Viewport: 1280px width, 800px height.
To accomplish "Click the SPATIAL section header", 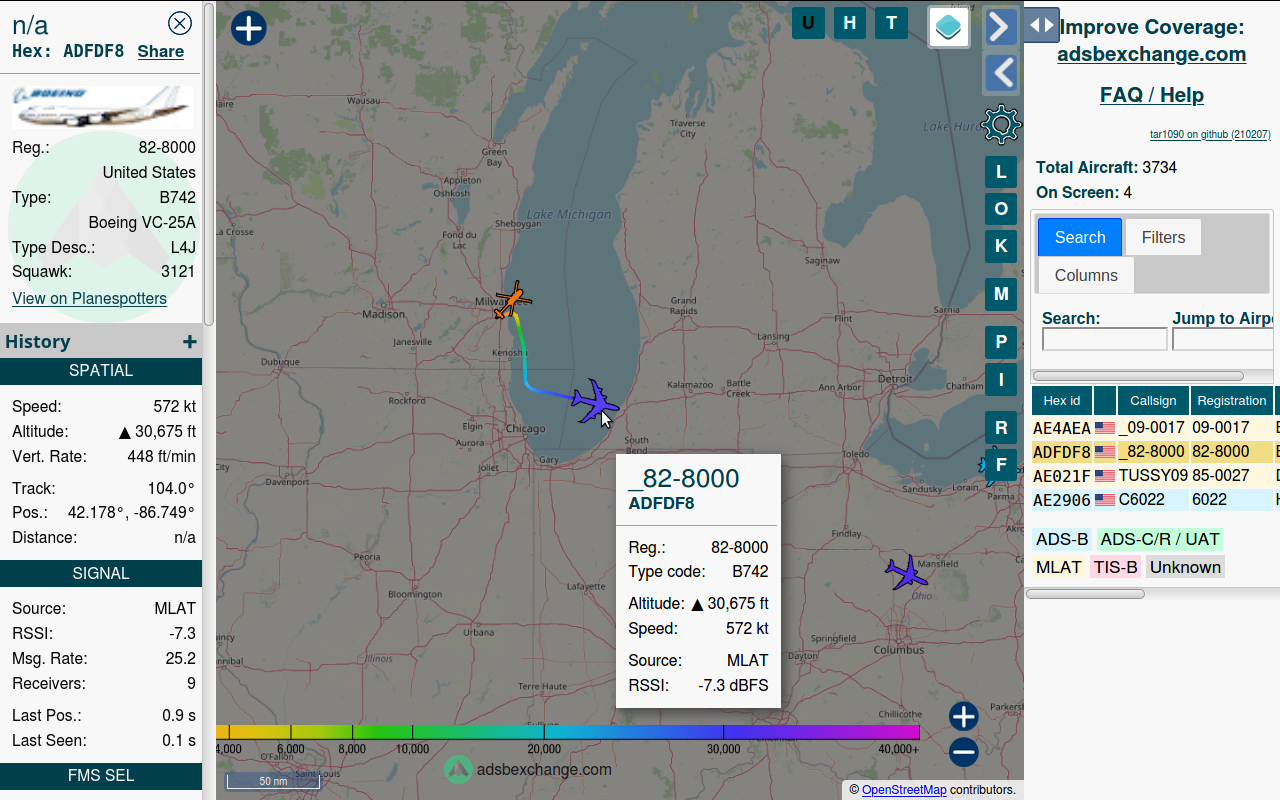I will click(101, 371).
